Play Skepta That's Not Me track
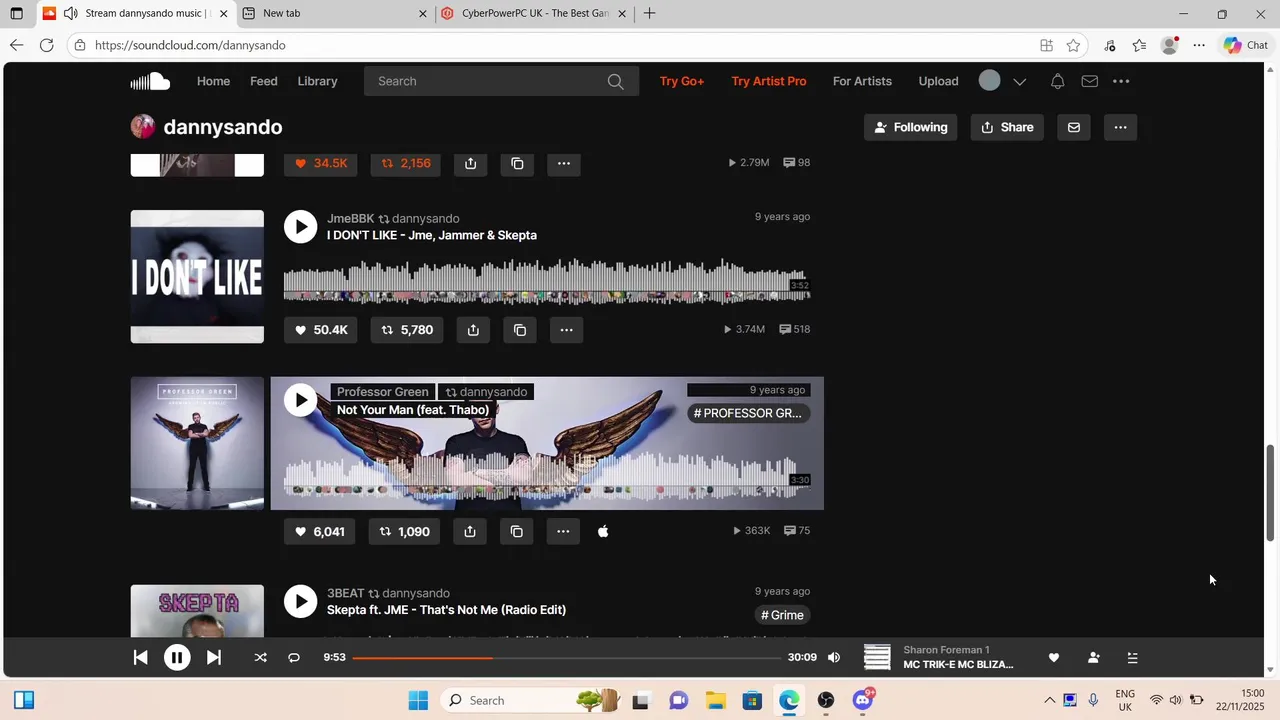Viewport: 1280px width, 720px height. pos(300,601)
